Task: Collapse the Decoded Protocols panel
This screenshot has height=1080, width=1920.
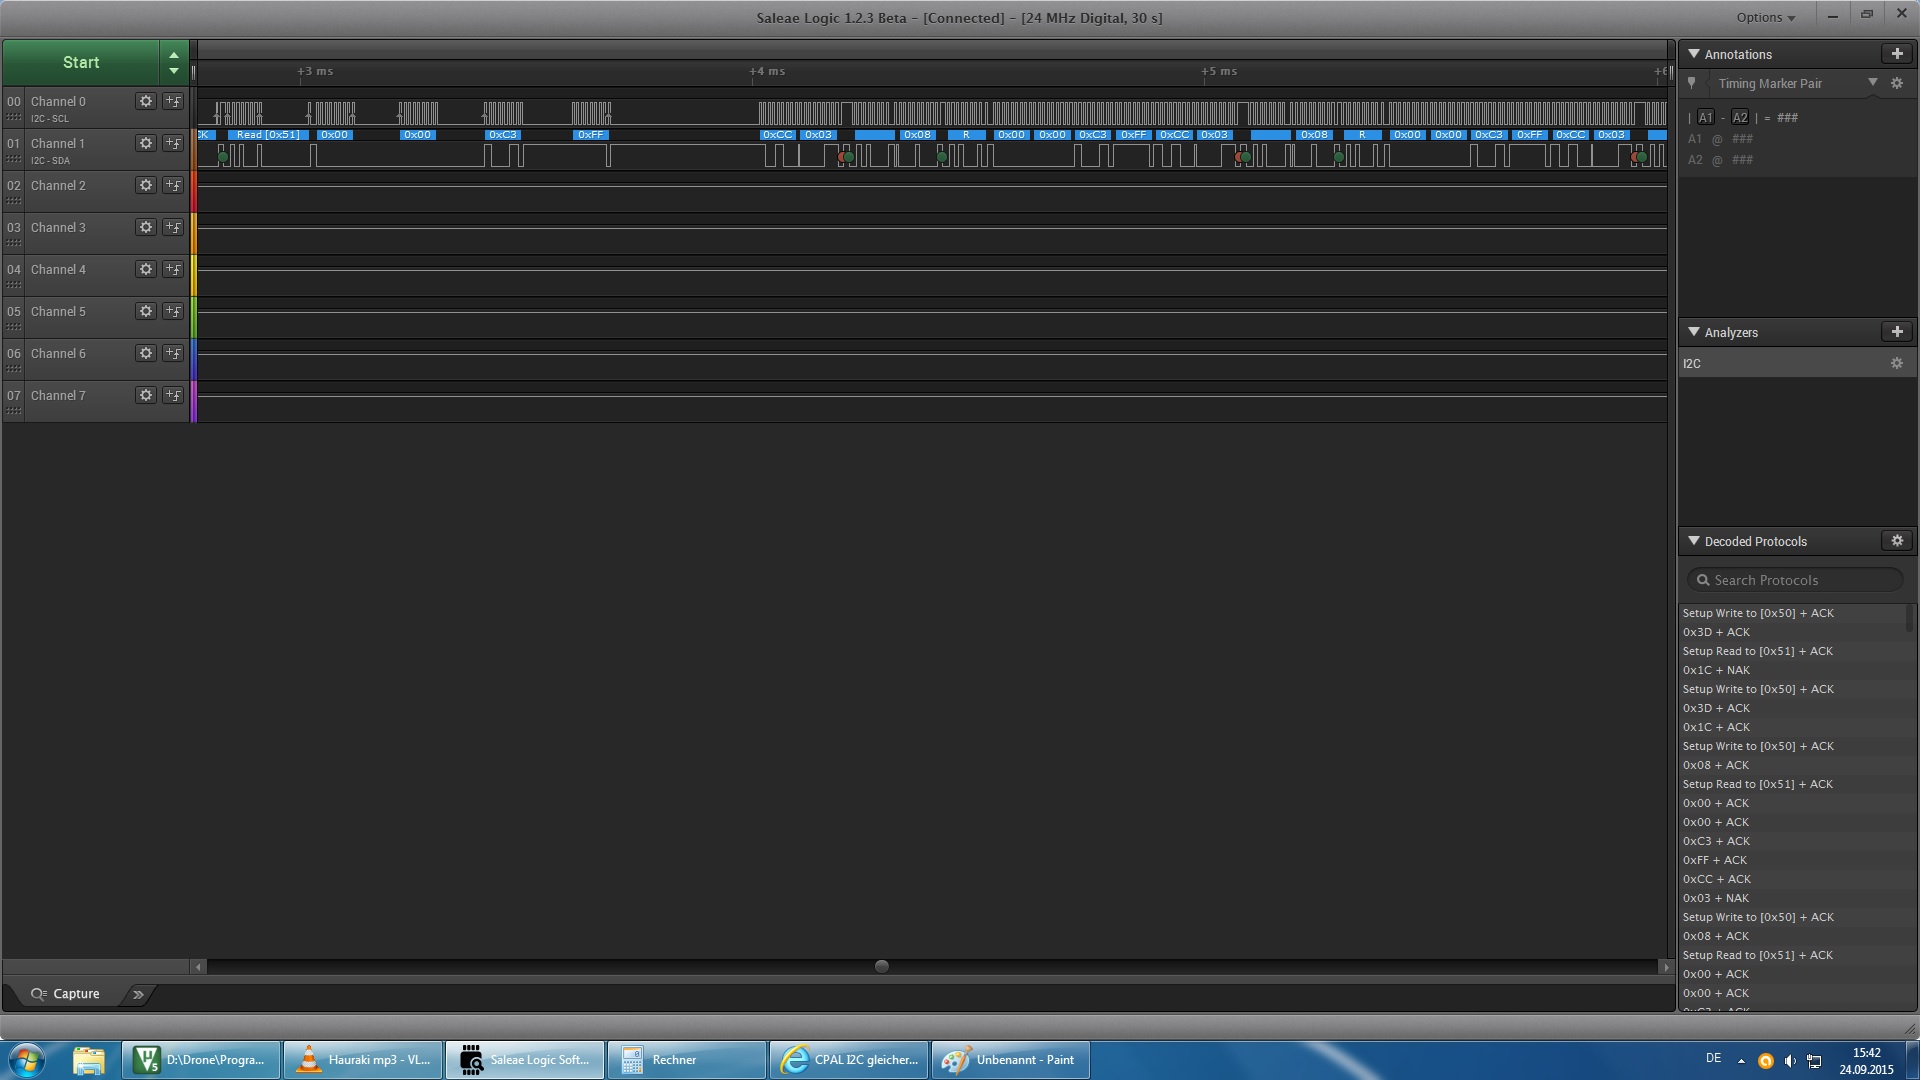Action: (1694, 541)
